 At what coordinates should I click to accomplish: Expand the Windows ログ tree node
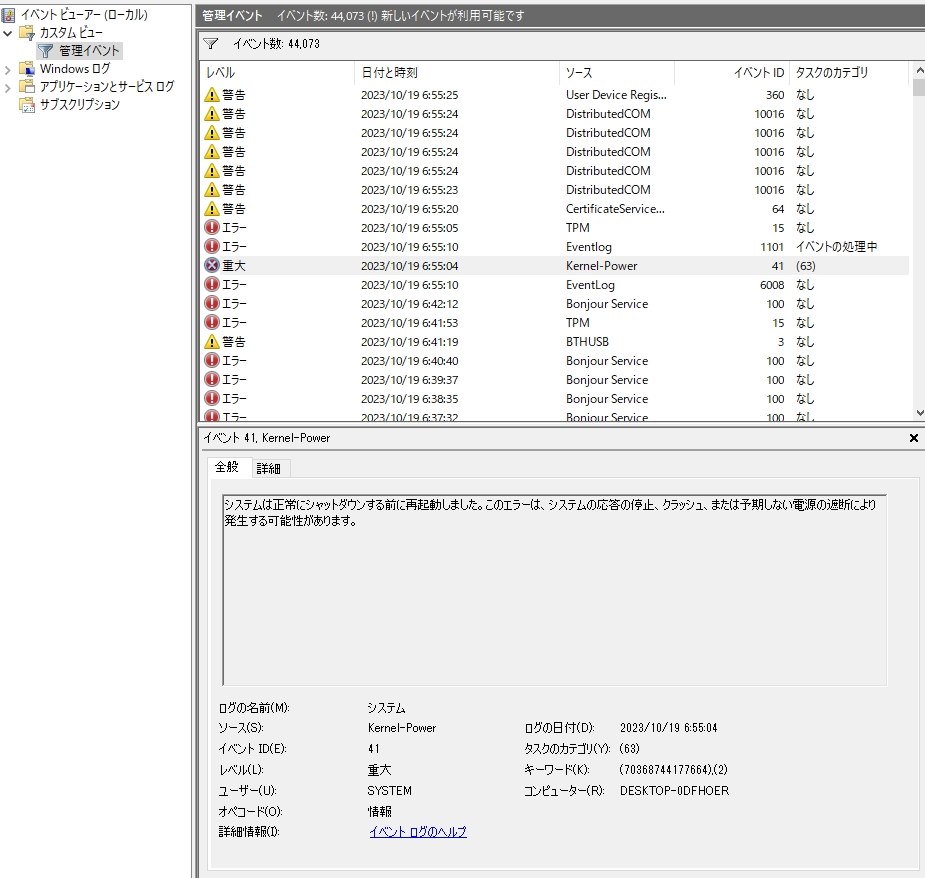[x=8, y=70]
